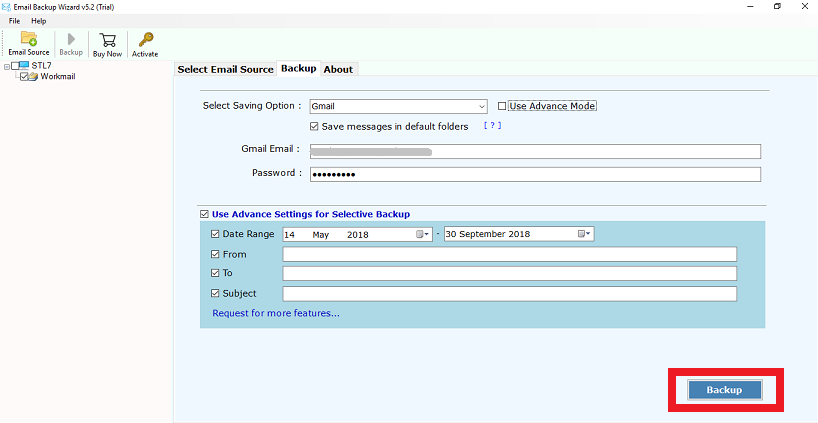Click the Select Saving Option label
Image resolution: width=818 pixels, height=423 pixels.
coord(252,106)
